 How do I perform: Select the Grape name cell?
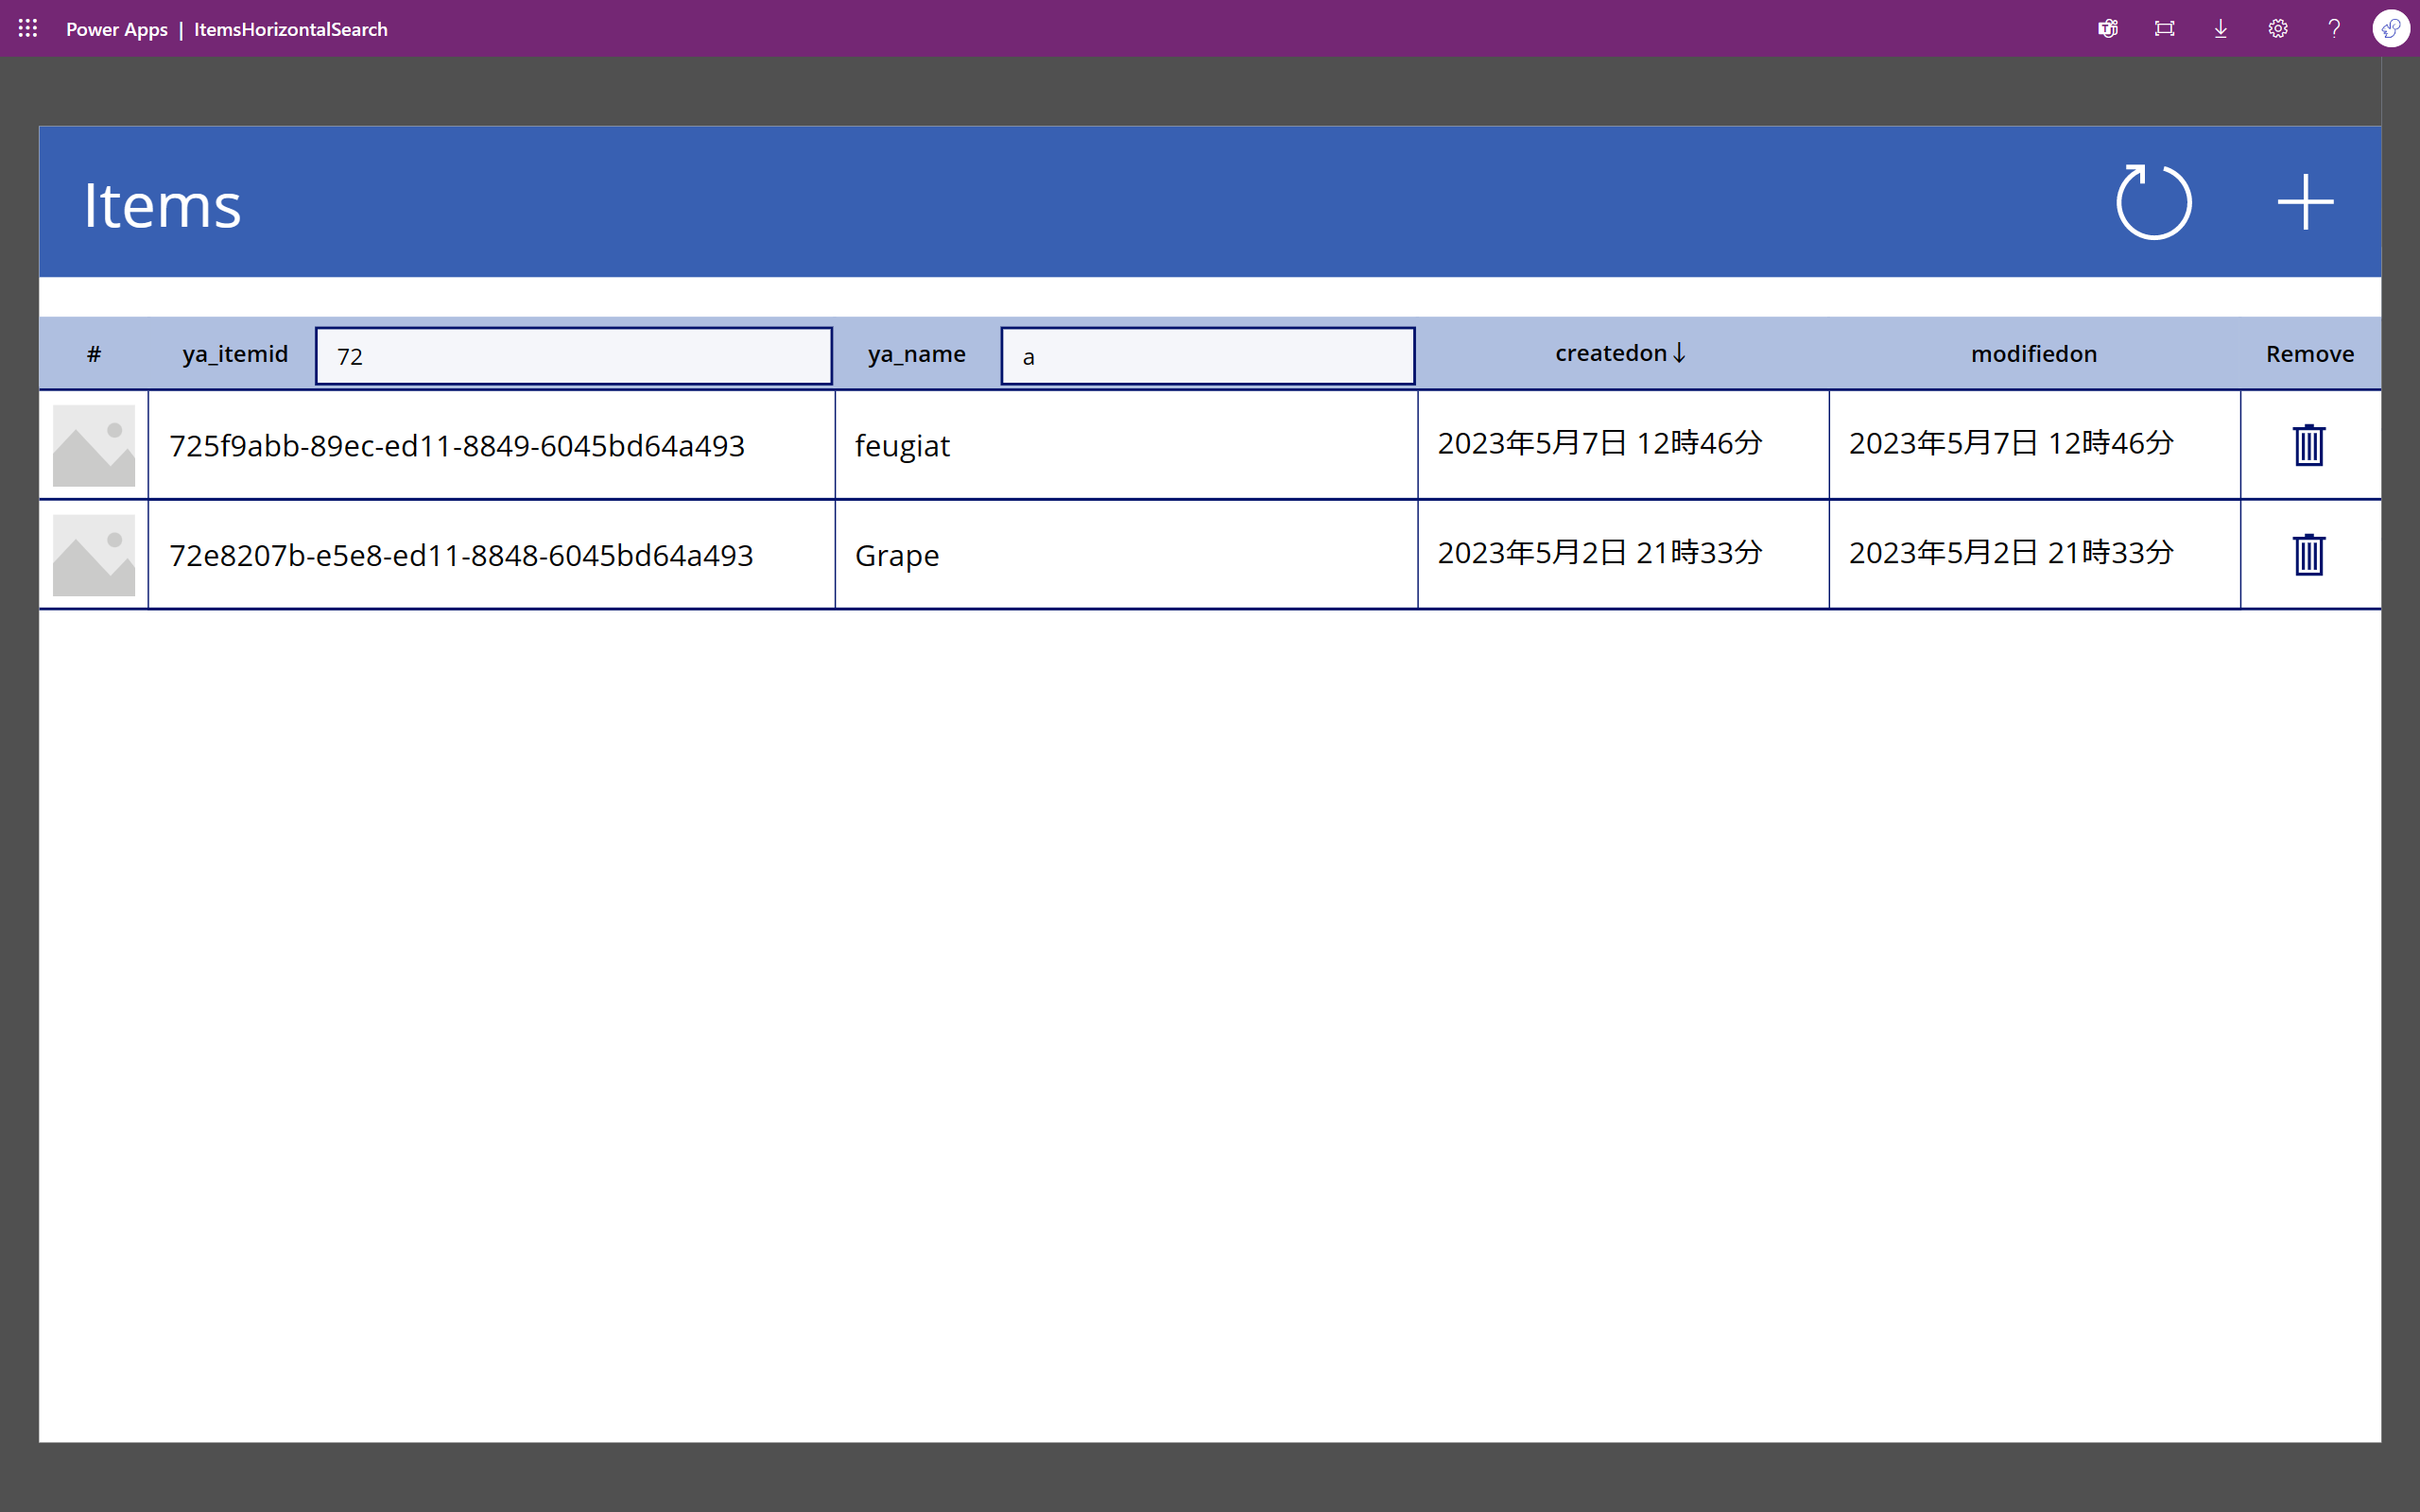click(897, 556)
